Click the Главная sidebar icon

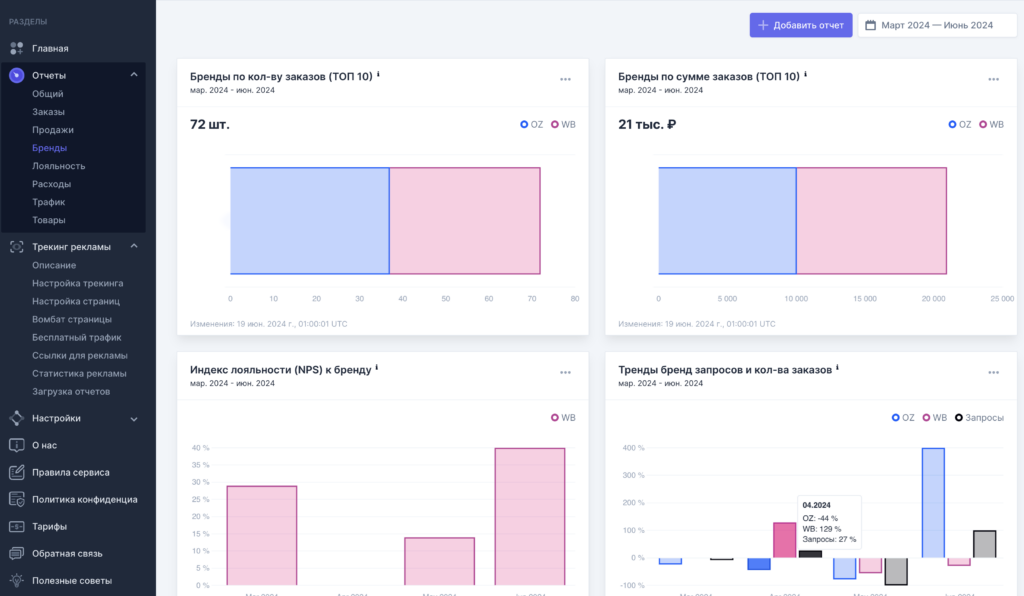[x=16, y=48]
